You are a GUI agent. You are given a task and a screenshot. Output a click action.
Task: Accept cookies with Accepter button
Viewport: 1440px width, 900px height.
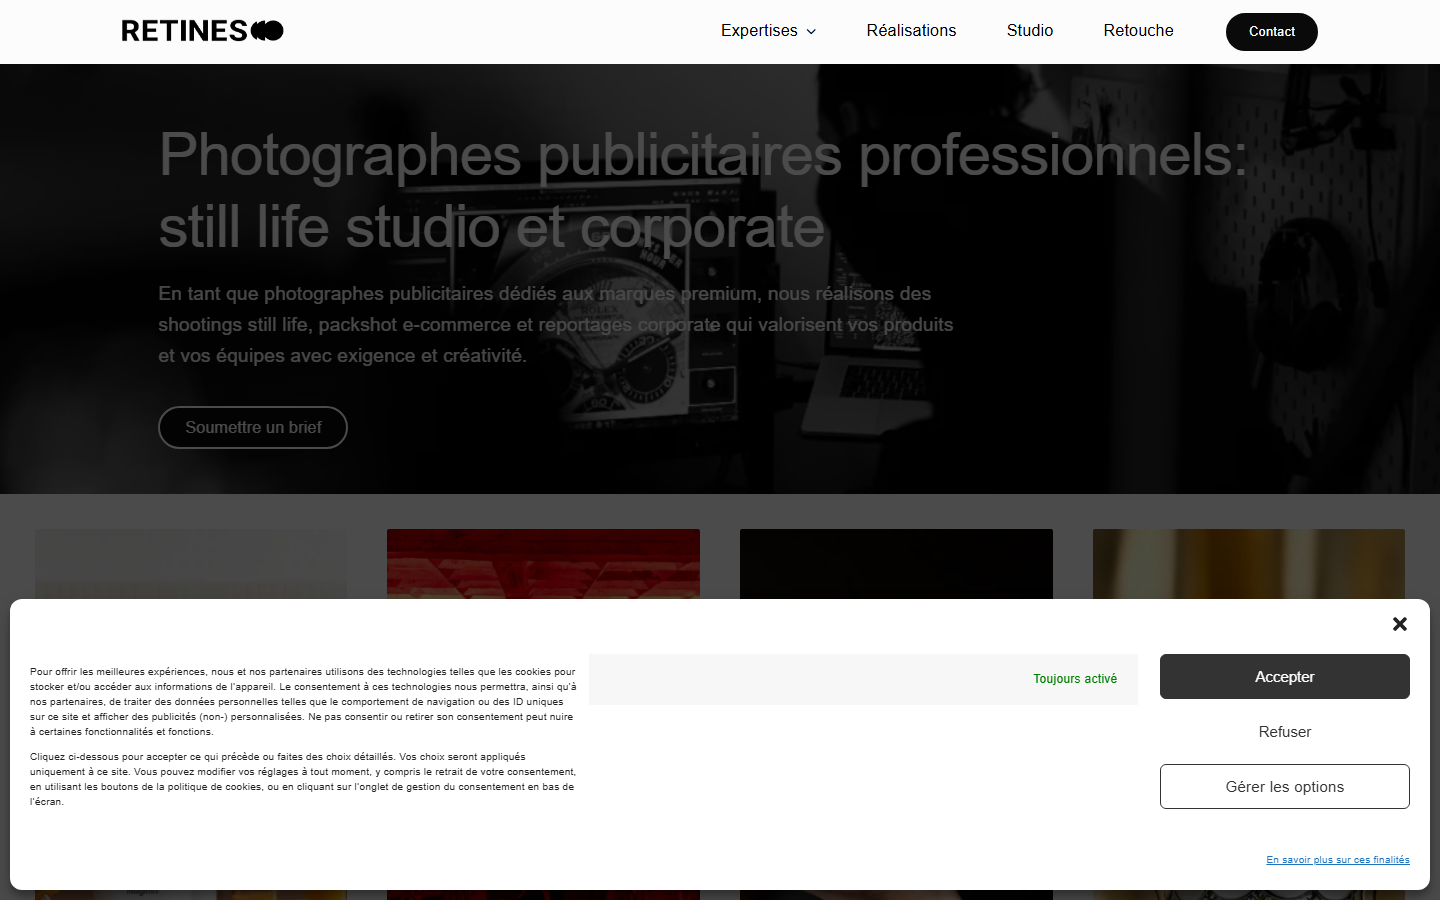pos(1285,677)
